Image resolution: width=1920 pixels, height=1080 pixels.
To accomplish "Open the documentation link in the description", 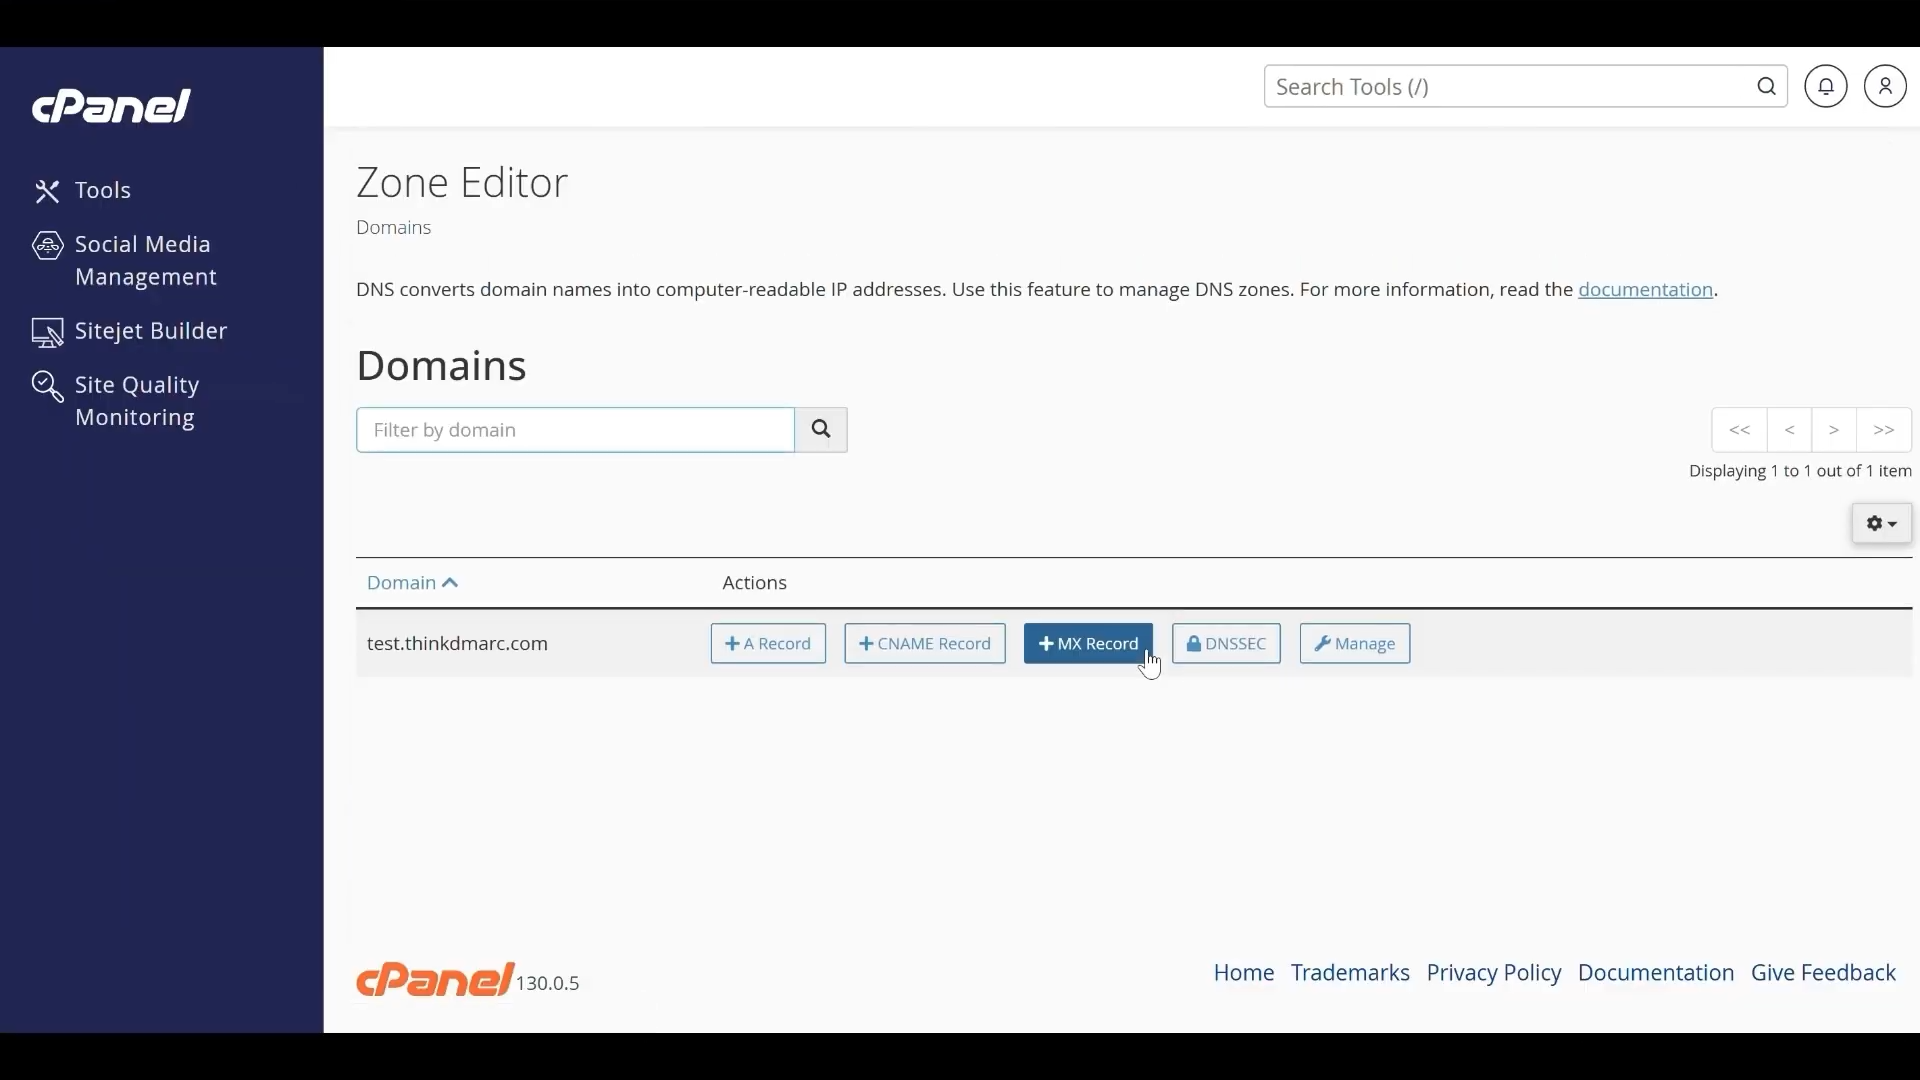I will [x=1647, y=290].
